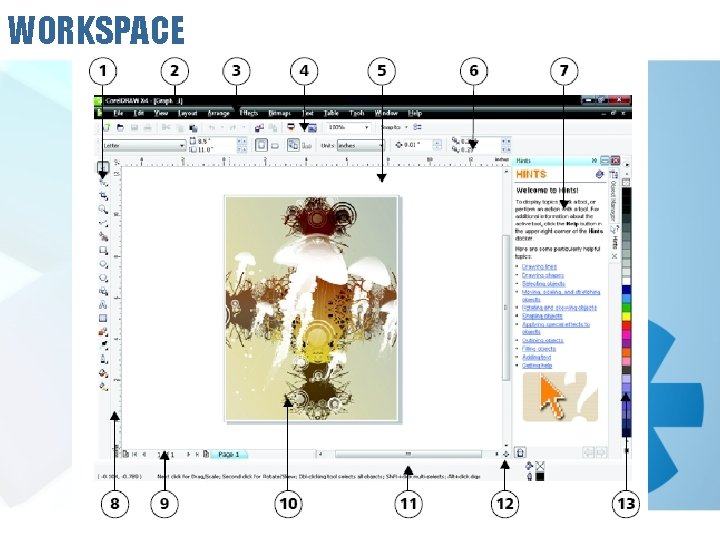
Task: Select the Crop tool in the toolbox
Action: (x=104, y=196)
